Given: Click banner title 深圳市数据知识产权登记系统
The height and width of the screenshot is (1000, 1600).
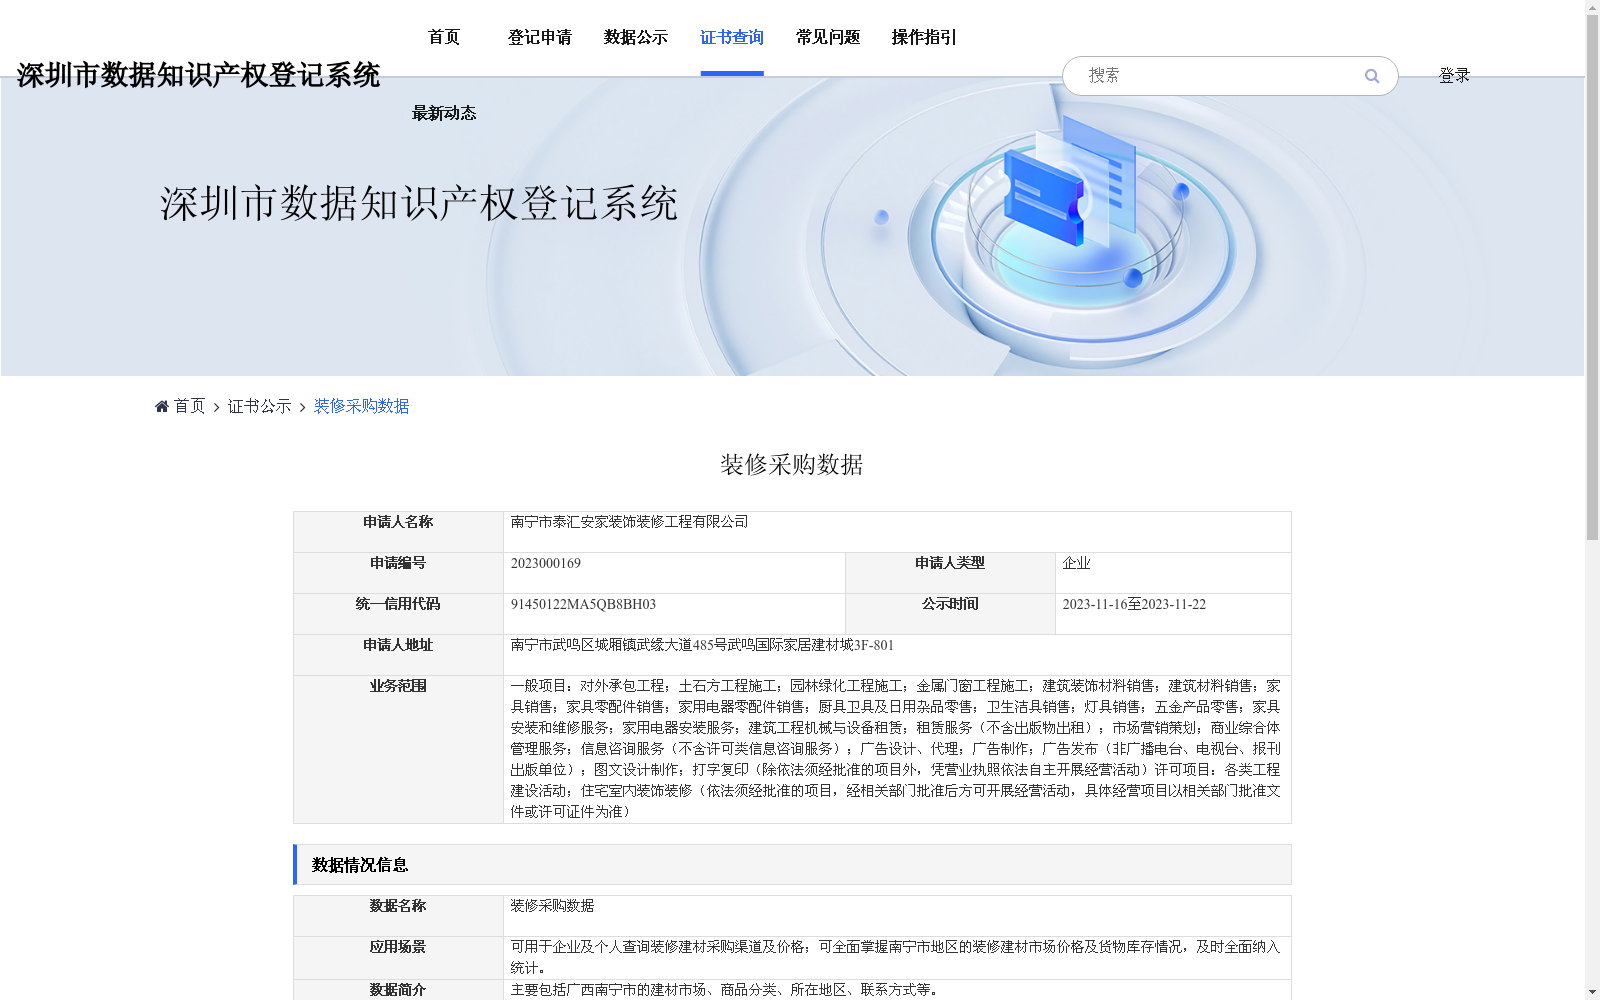Looking at the screenshot, I should tap(419, 204).
